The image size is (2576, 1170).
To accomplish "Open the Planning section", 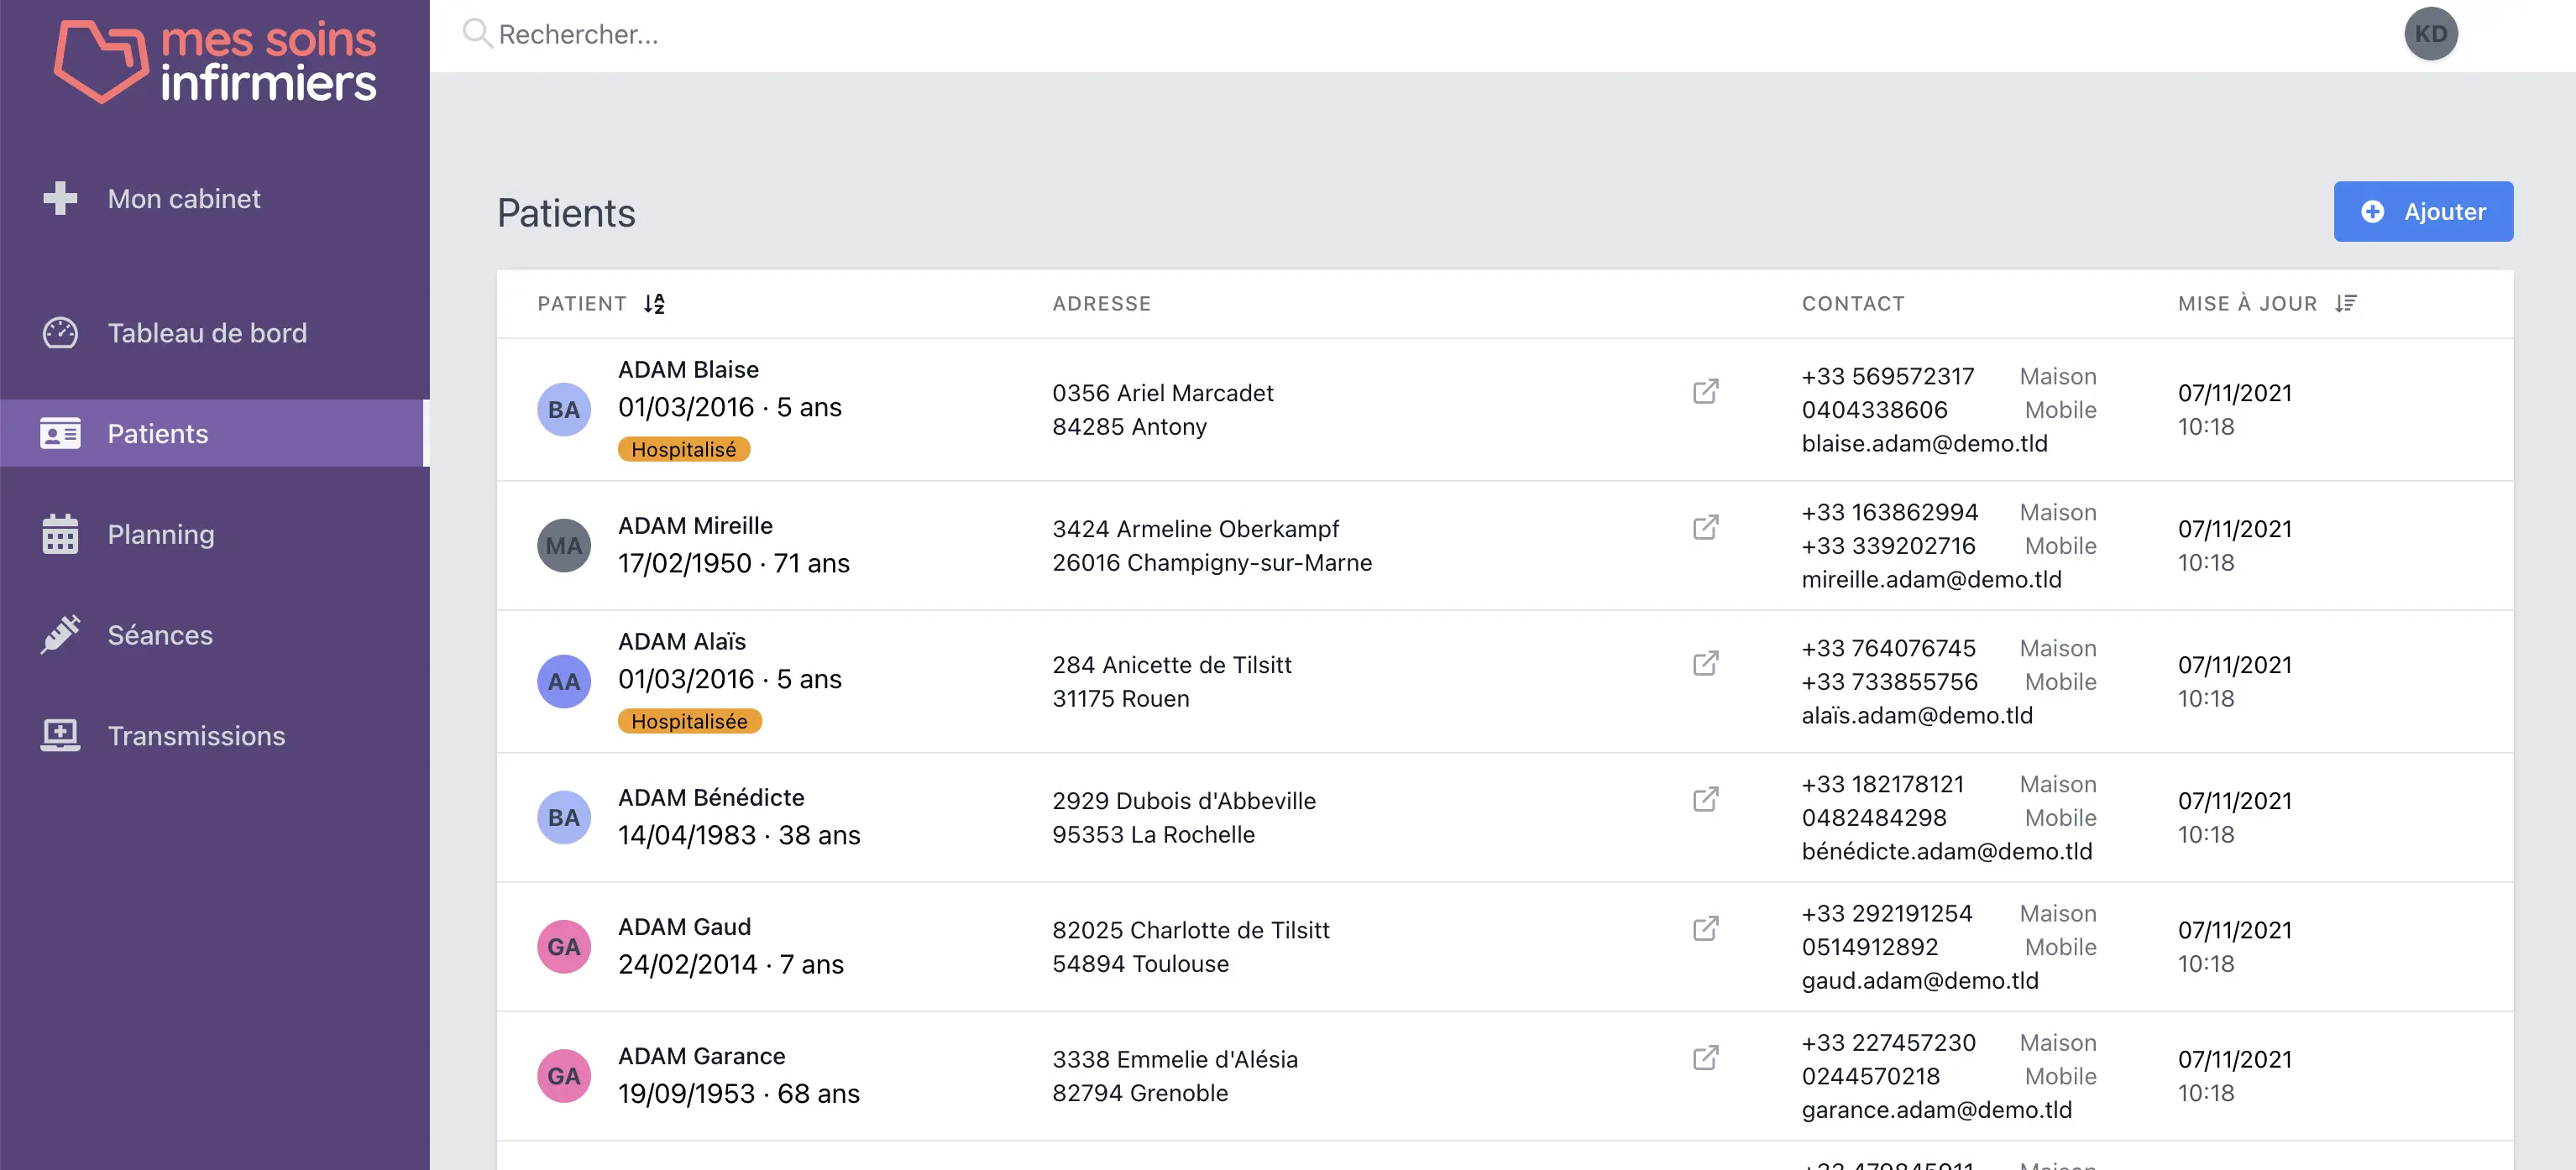I will 215,534.
